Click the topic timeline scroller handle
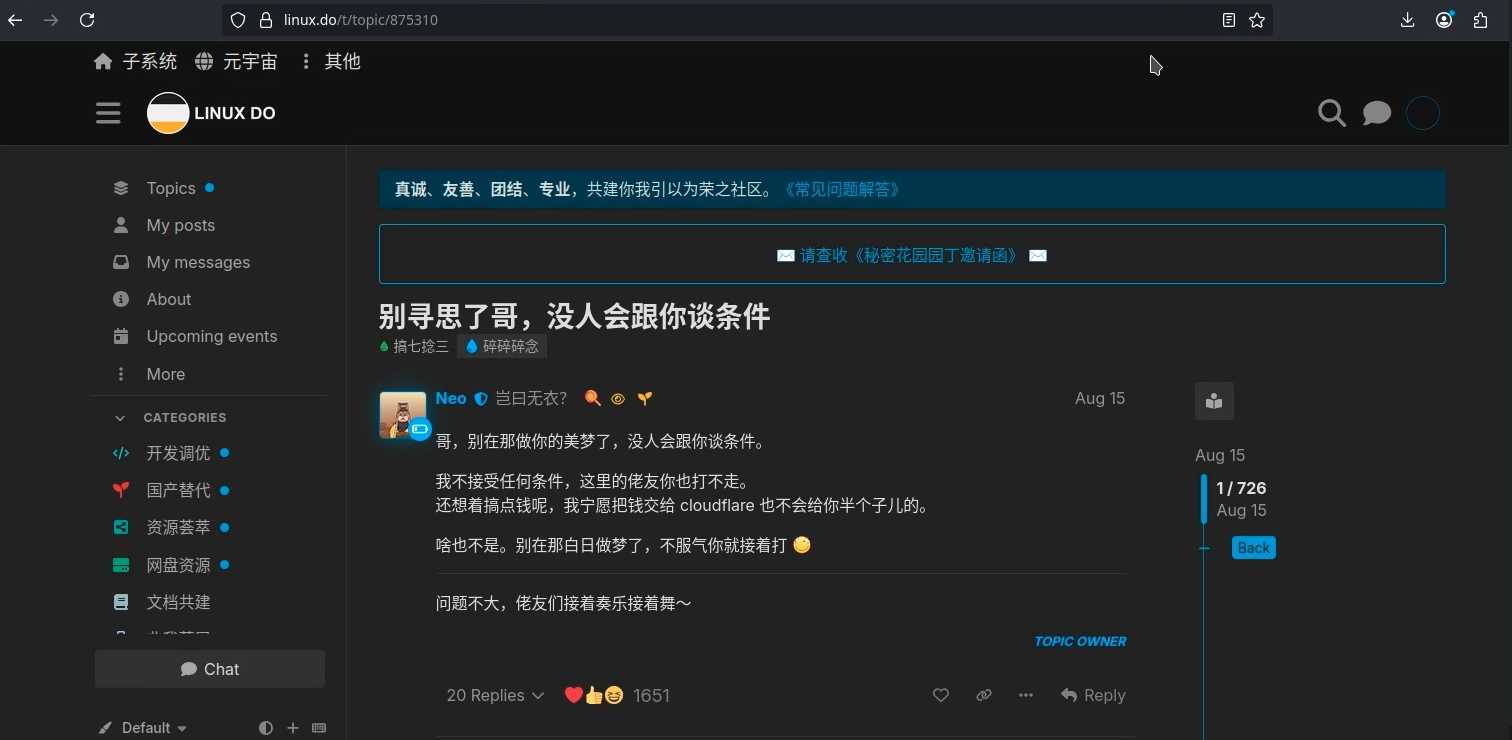Viewport: 1512px width, 740px height. click(x=1204, y=499)
